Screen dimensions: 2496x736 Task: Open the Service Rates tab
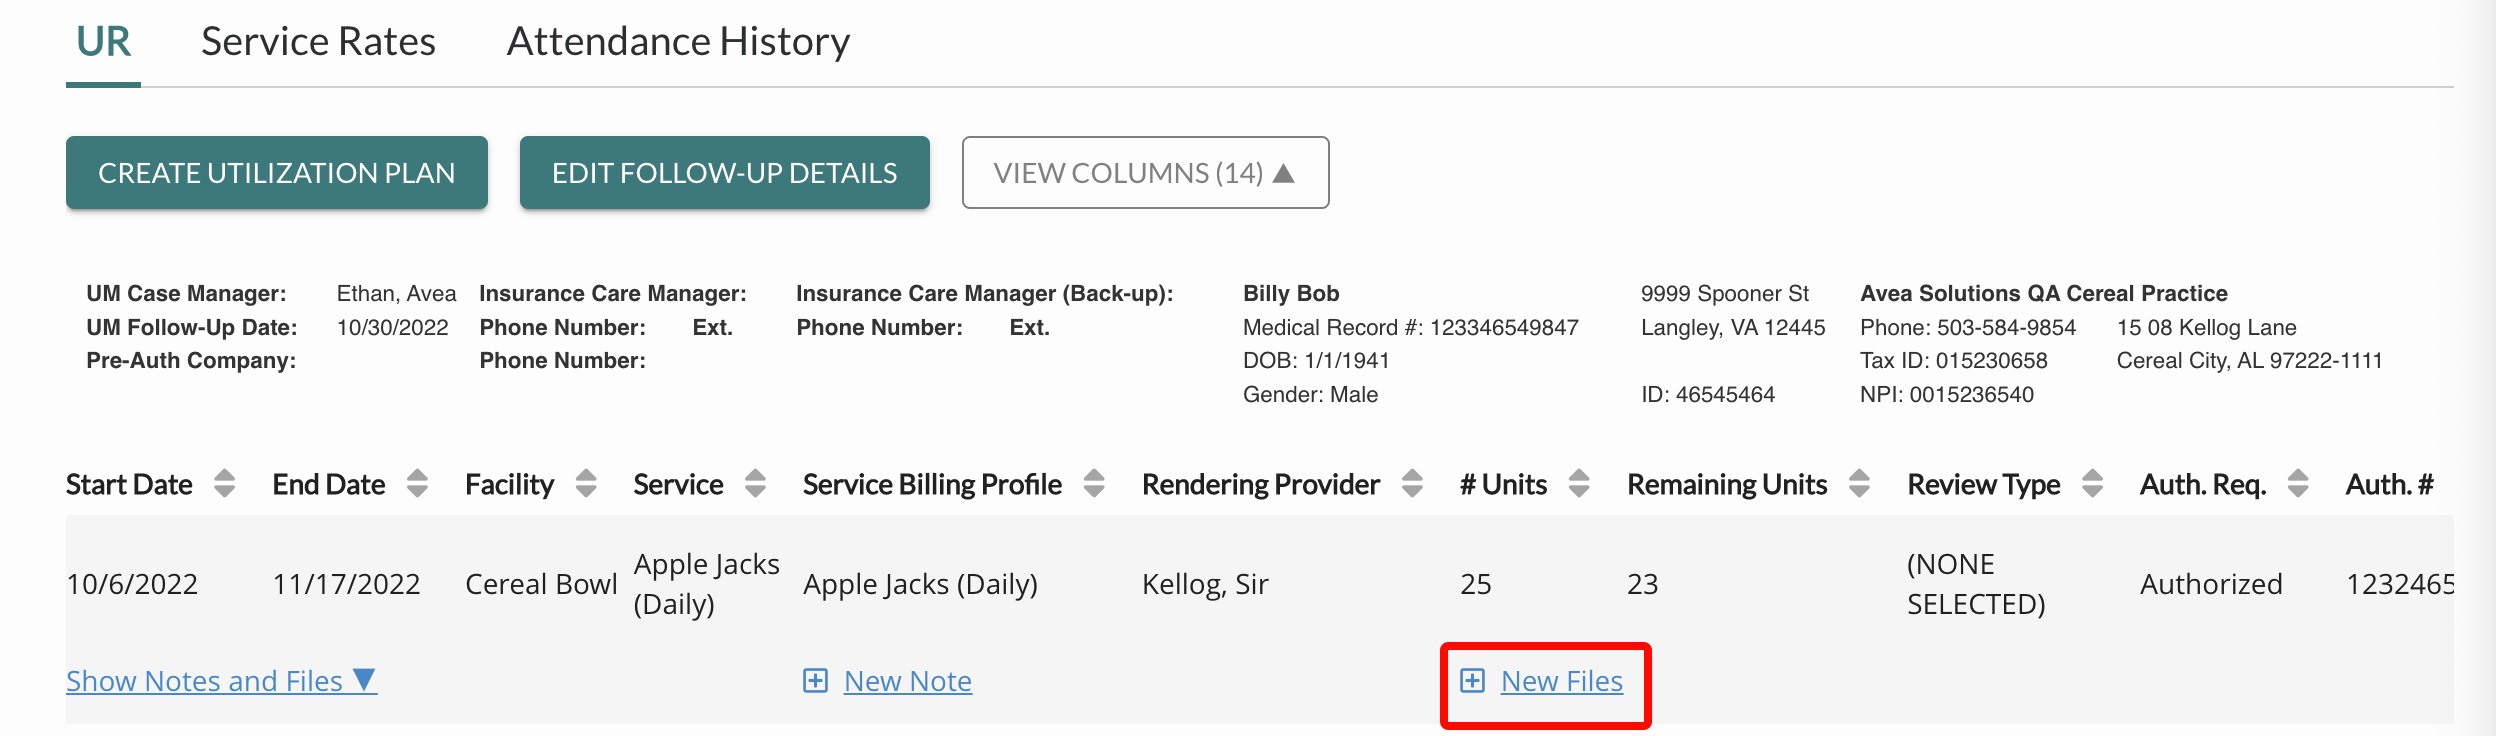[318, 42]
